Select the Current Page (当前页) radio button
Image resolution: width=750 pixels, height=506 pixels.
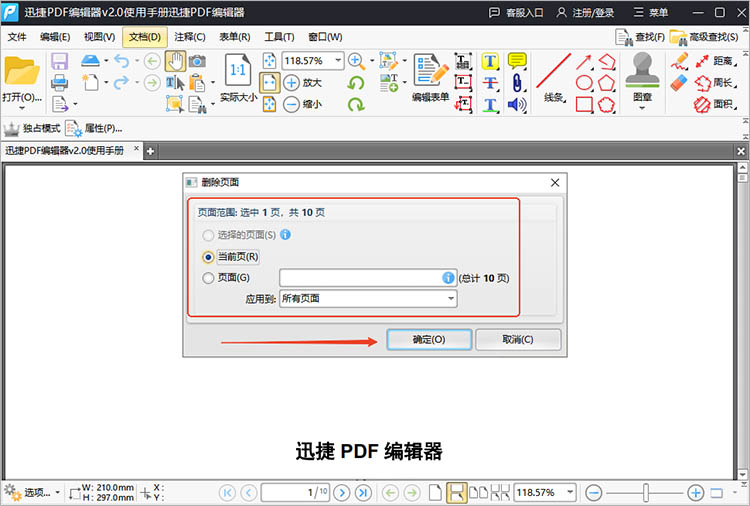click(208, 256)
